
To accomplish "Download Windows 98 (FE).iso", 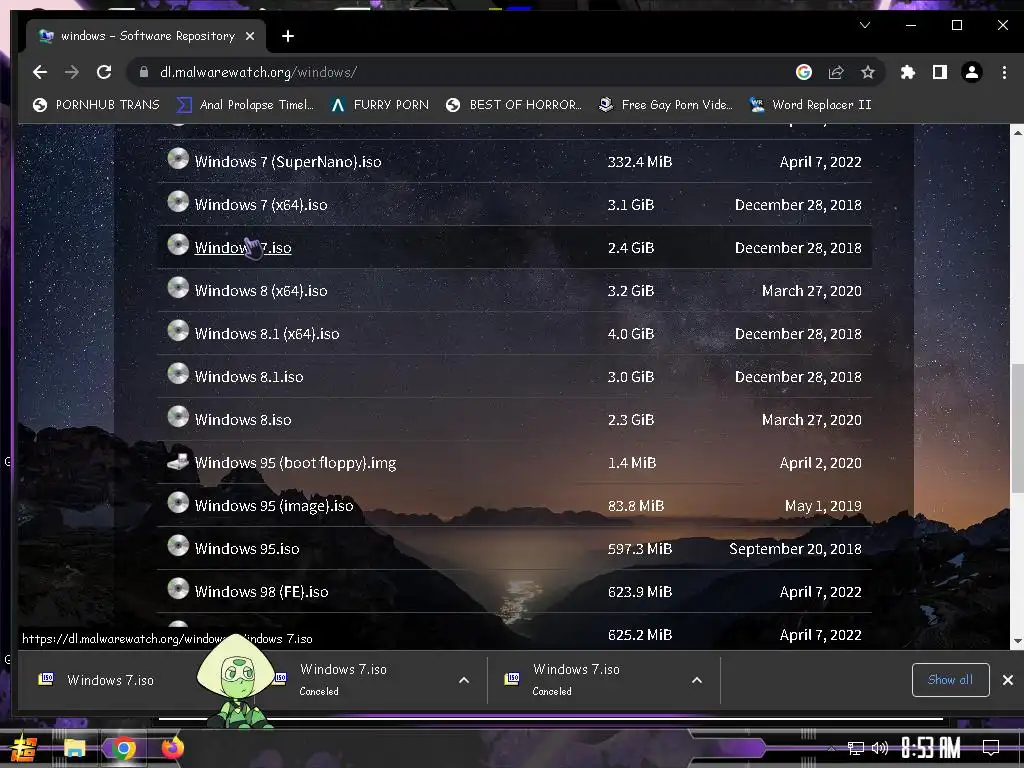I will coord(261,592).
